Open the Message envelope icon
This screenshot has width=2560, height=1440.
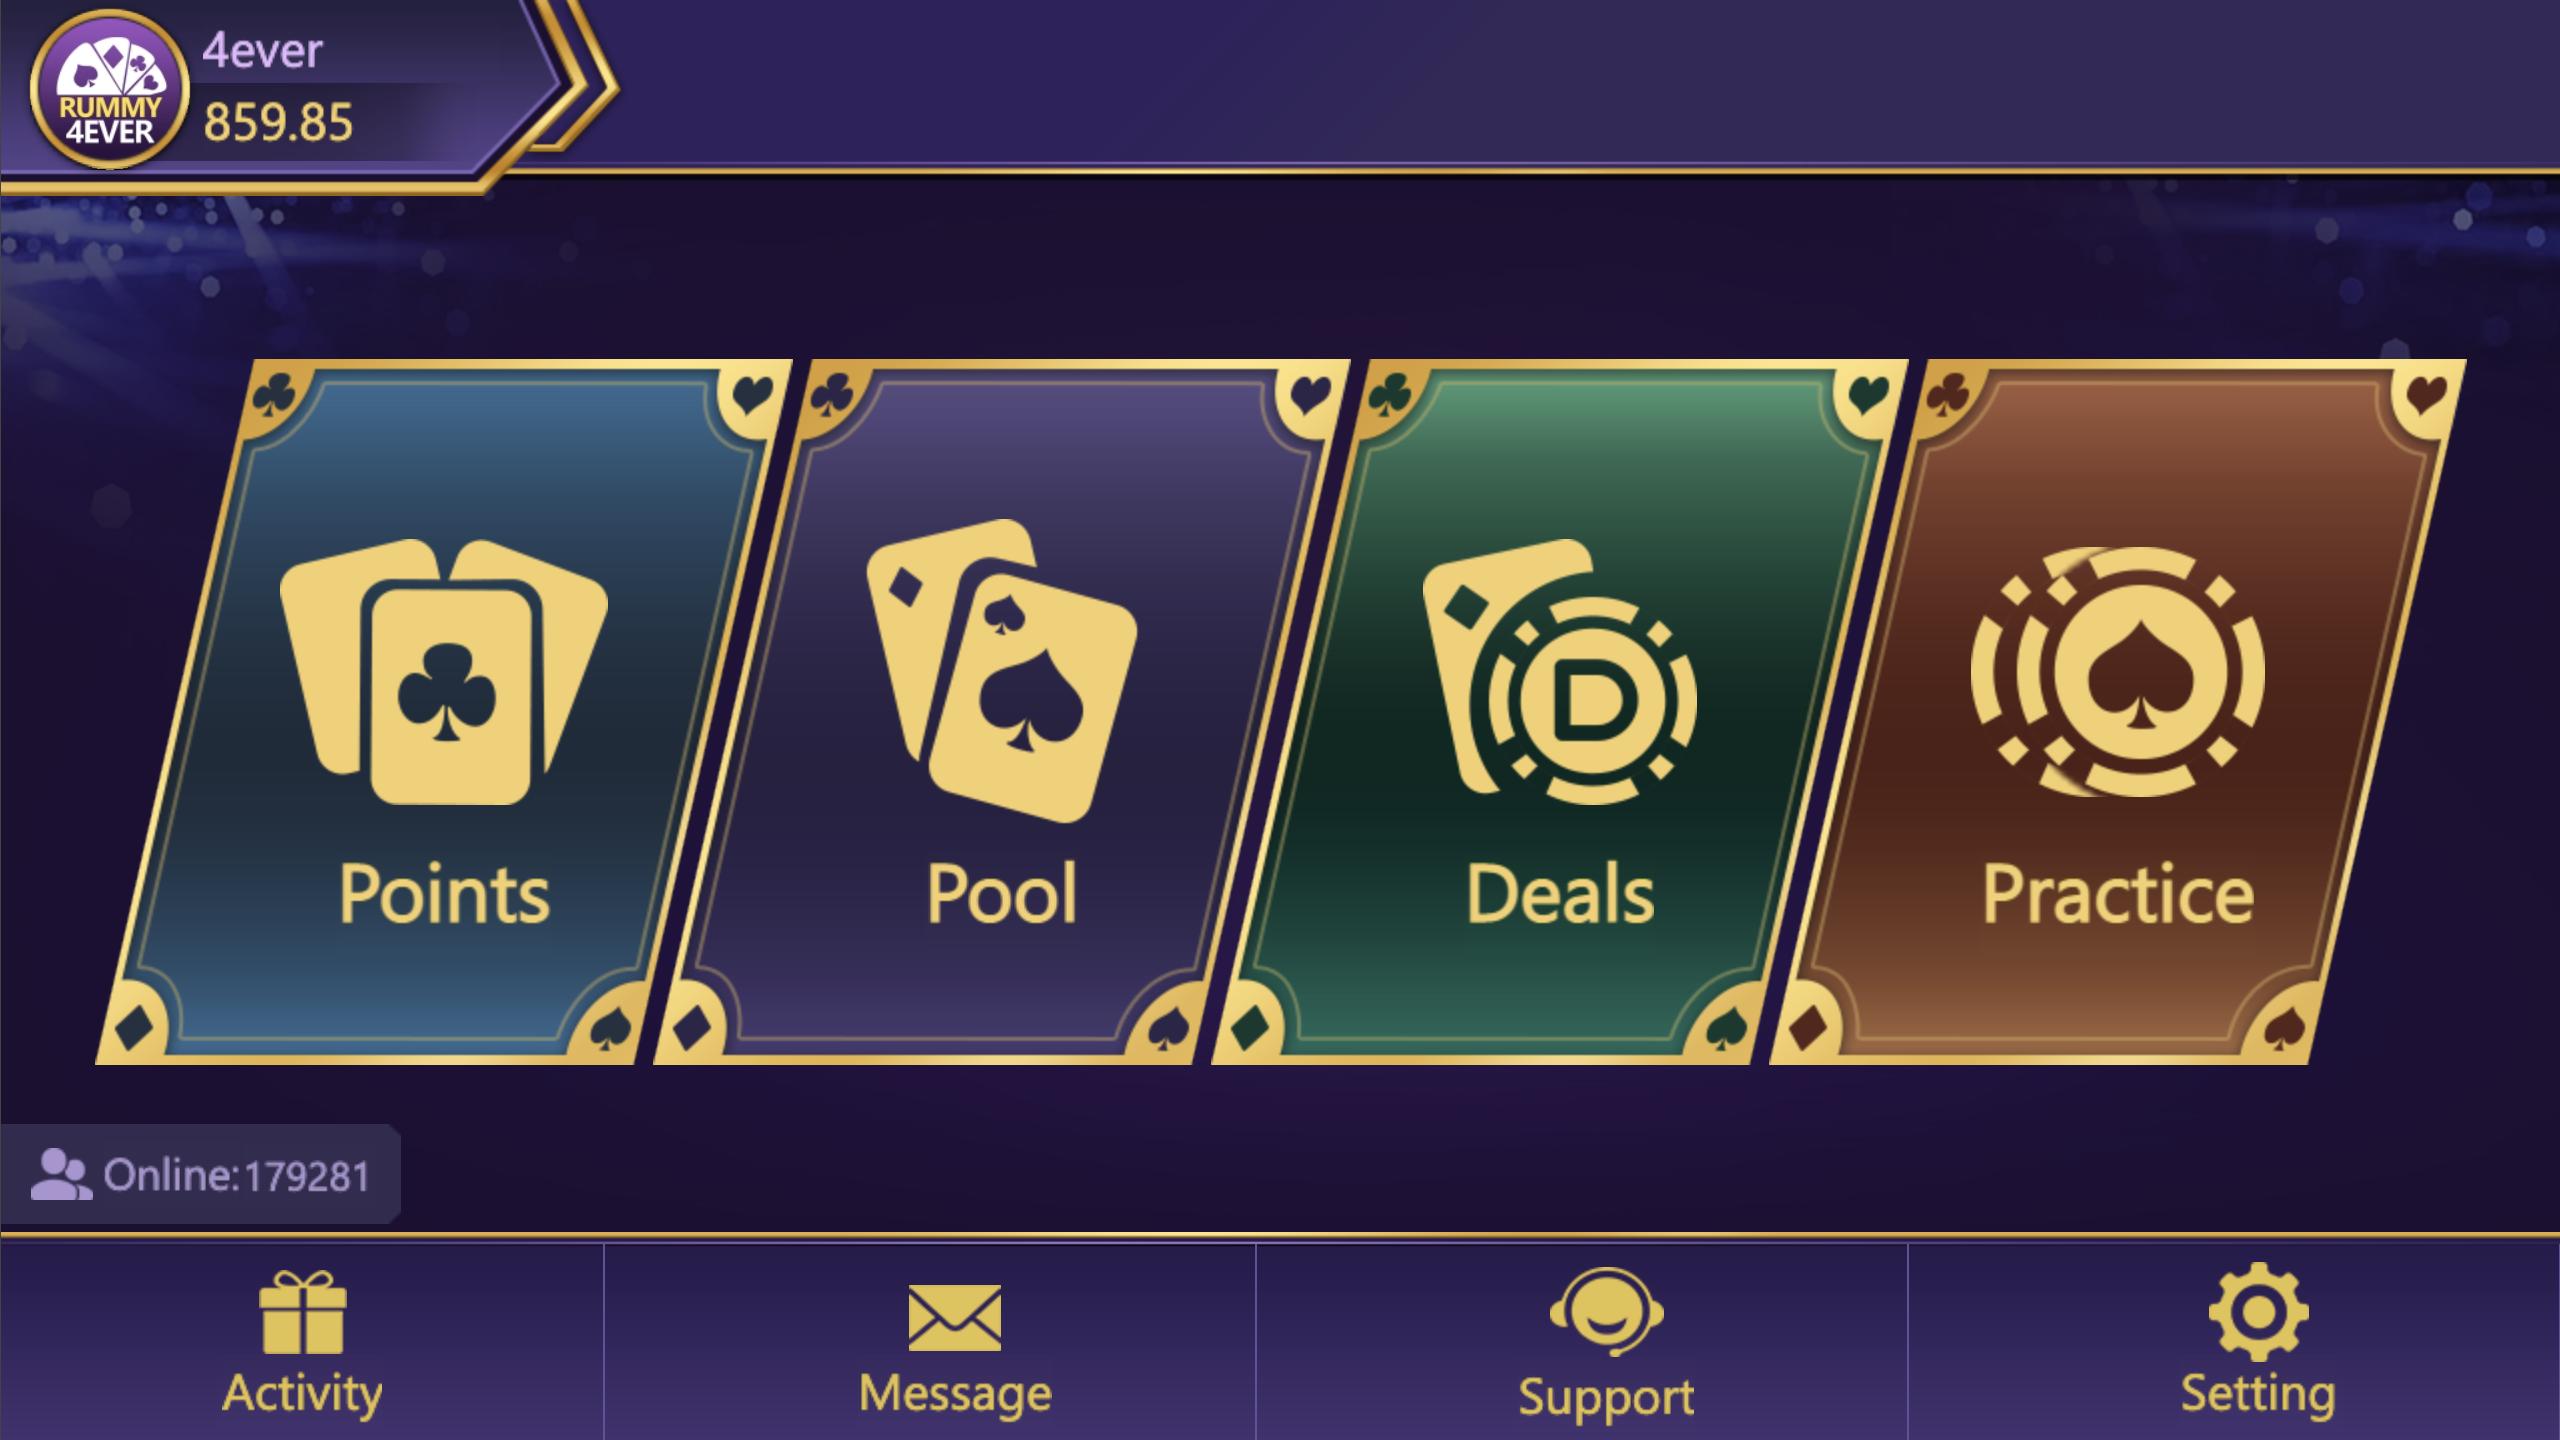tap(955, 1317)
